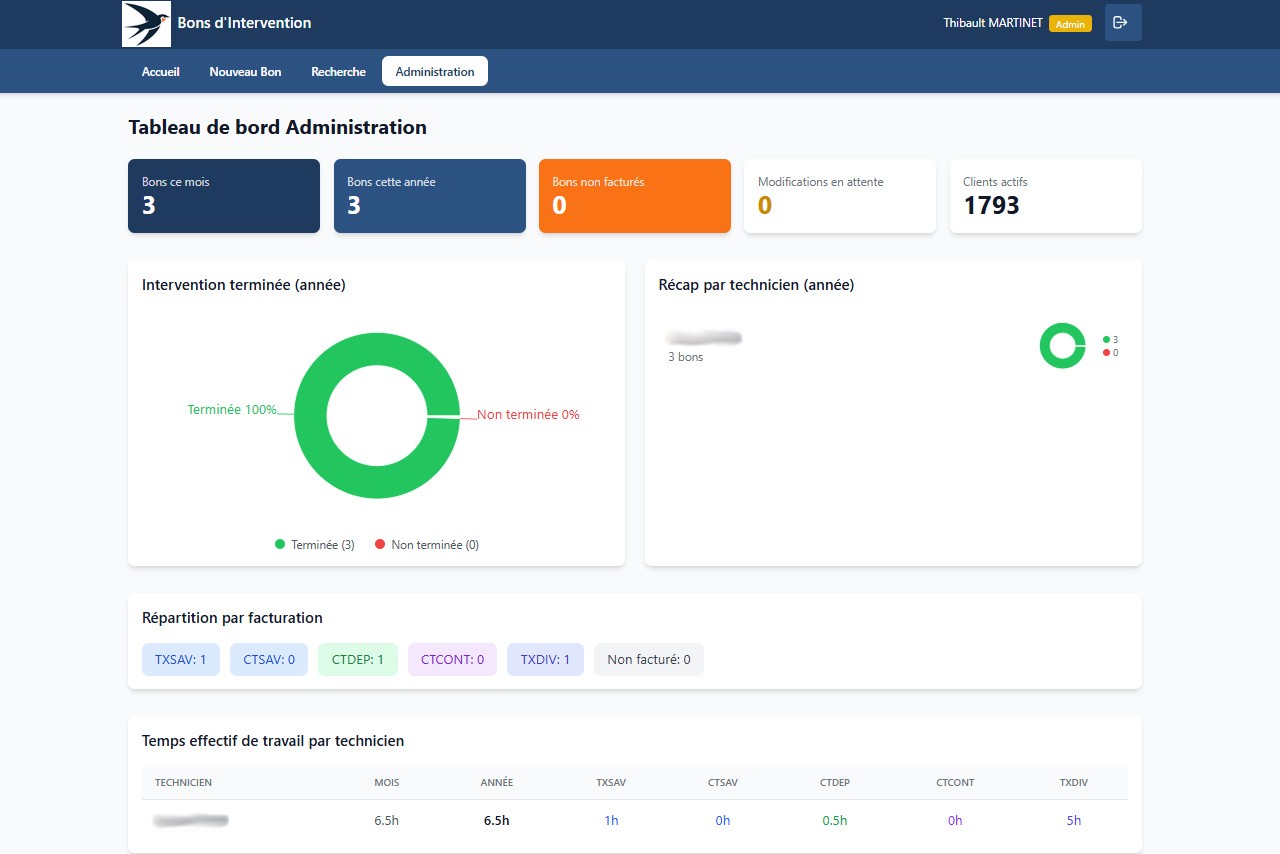1280x854 pixels.
Task: Open the Modifications en attente card
Action: 839,196
